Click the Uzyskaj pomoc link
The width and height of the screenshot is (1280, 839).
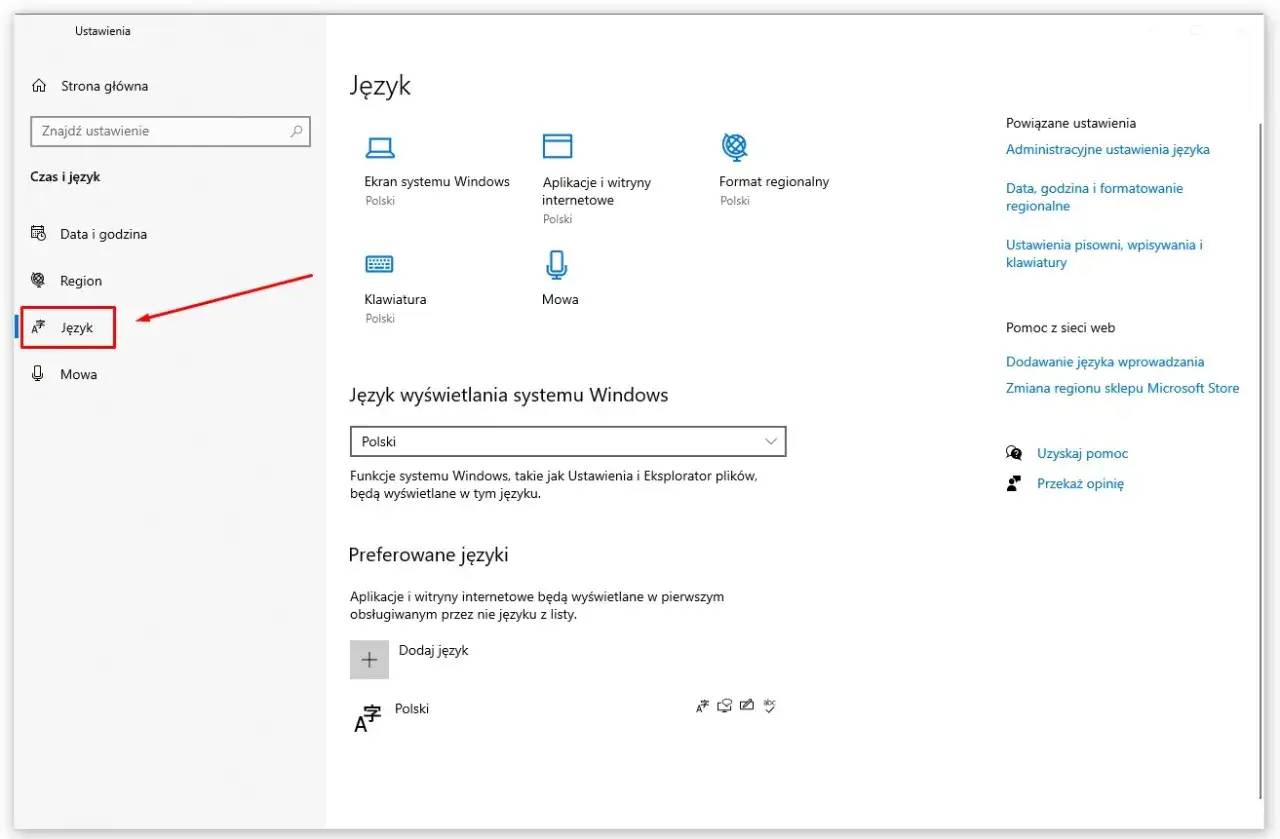pyautogui.click(x=1082, y=453)
